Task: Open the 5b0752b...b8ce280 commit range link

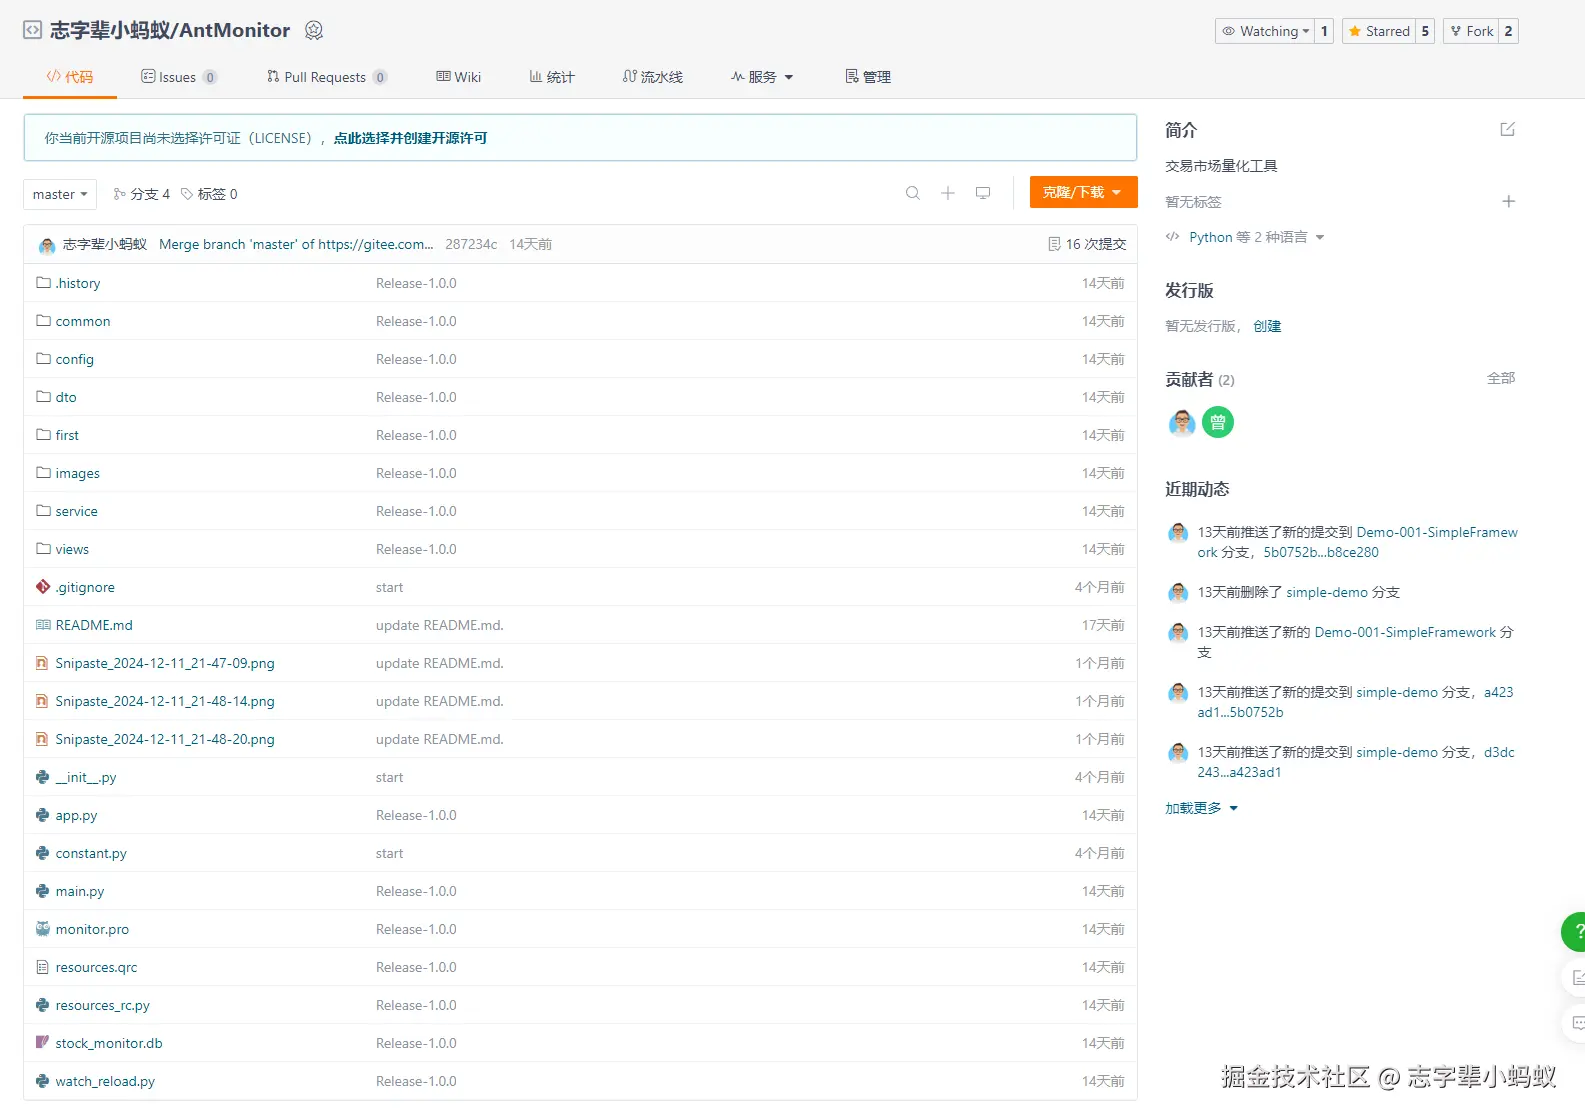Action: click(1321, 552)
